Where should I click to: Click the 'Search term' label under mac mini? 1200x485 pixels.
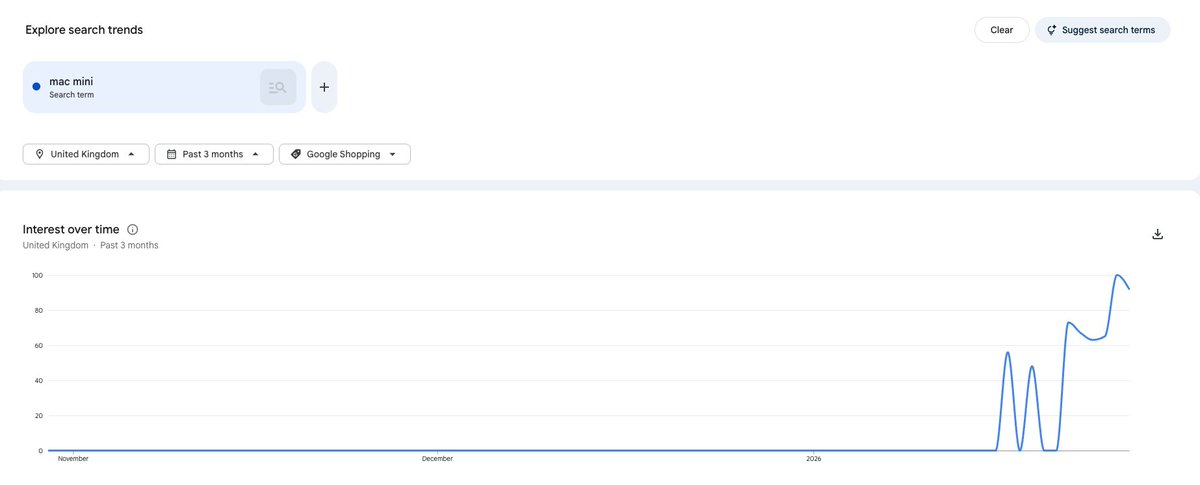71,95
